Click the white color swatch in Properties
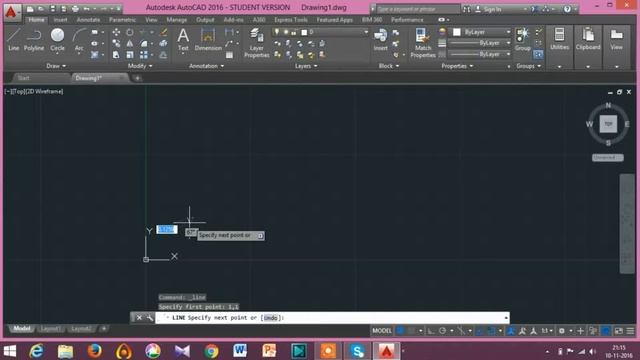Image resolution: width=640 pixels, height=360 pixels. tap(457, 32)
